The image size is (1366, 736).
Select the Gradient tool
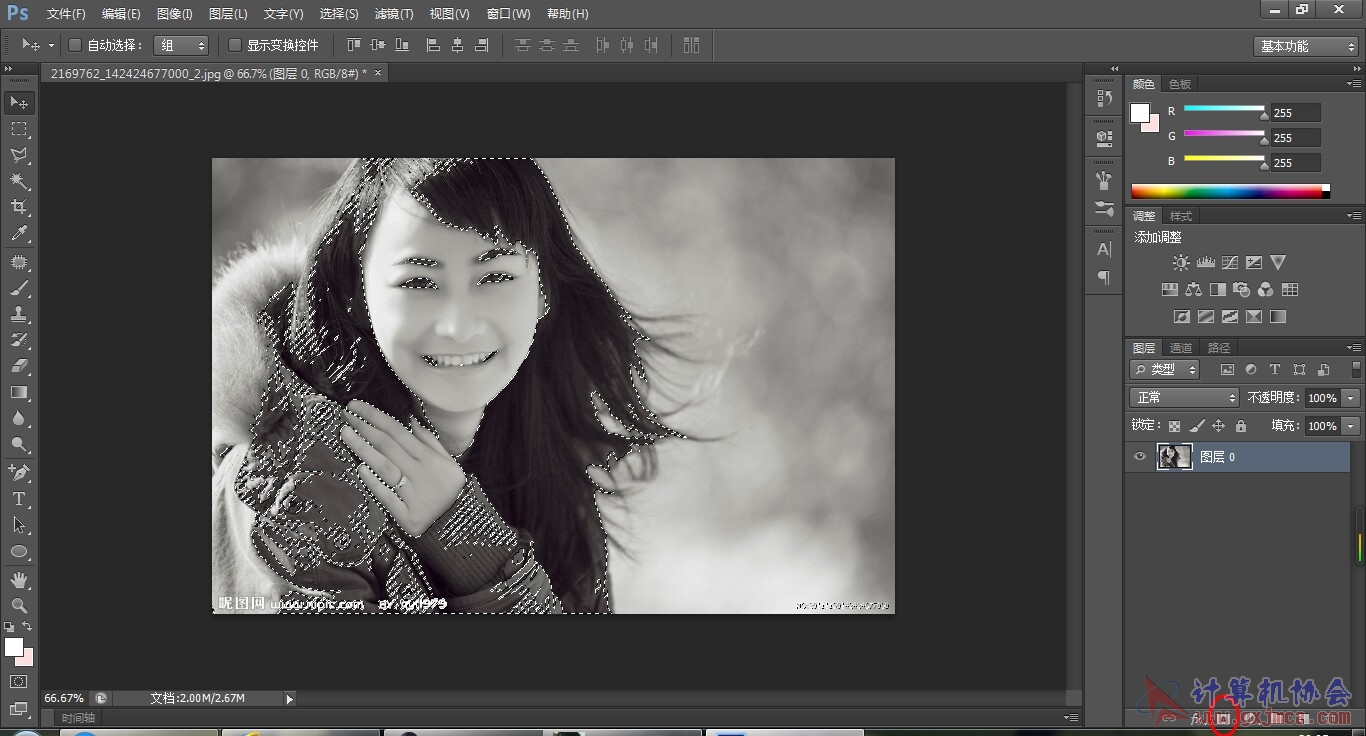click(19, 392)
